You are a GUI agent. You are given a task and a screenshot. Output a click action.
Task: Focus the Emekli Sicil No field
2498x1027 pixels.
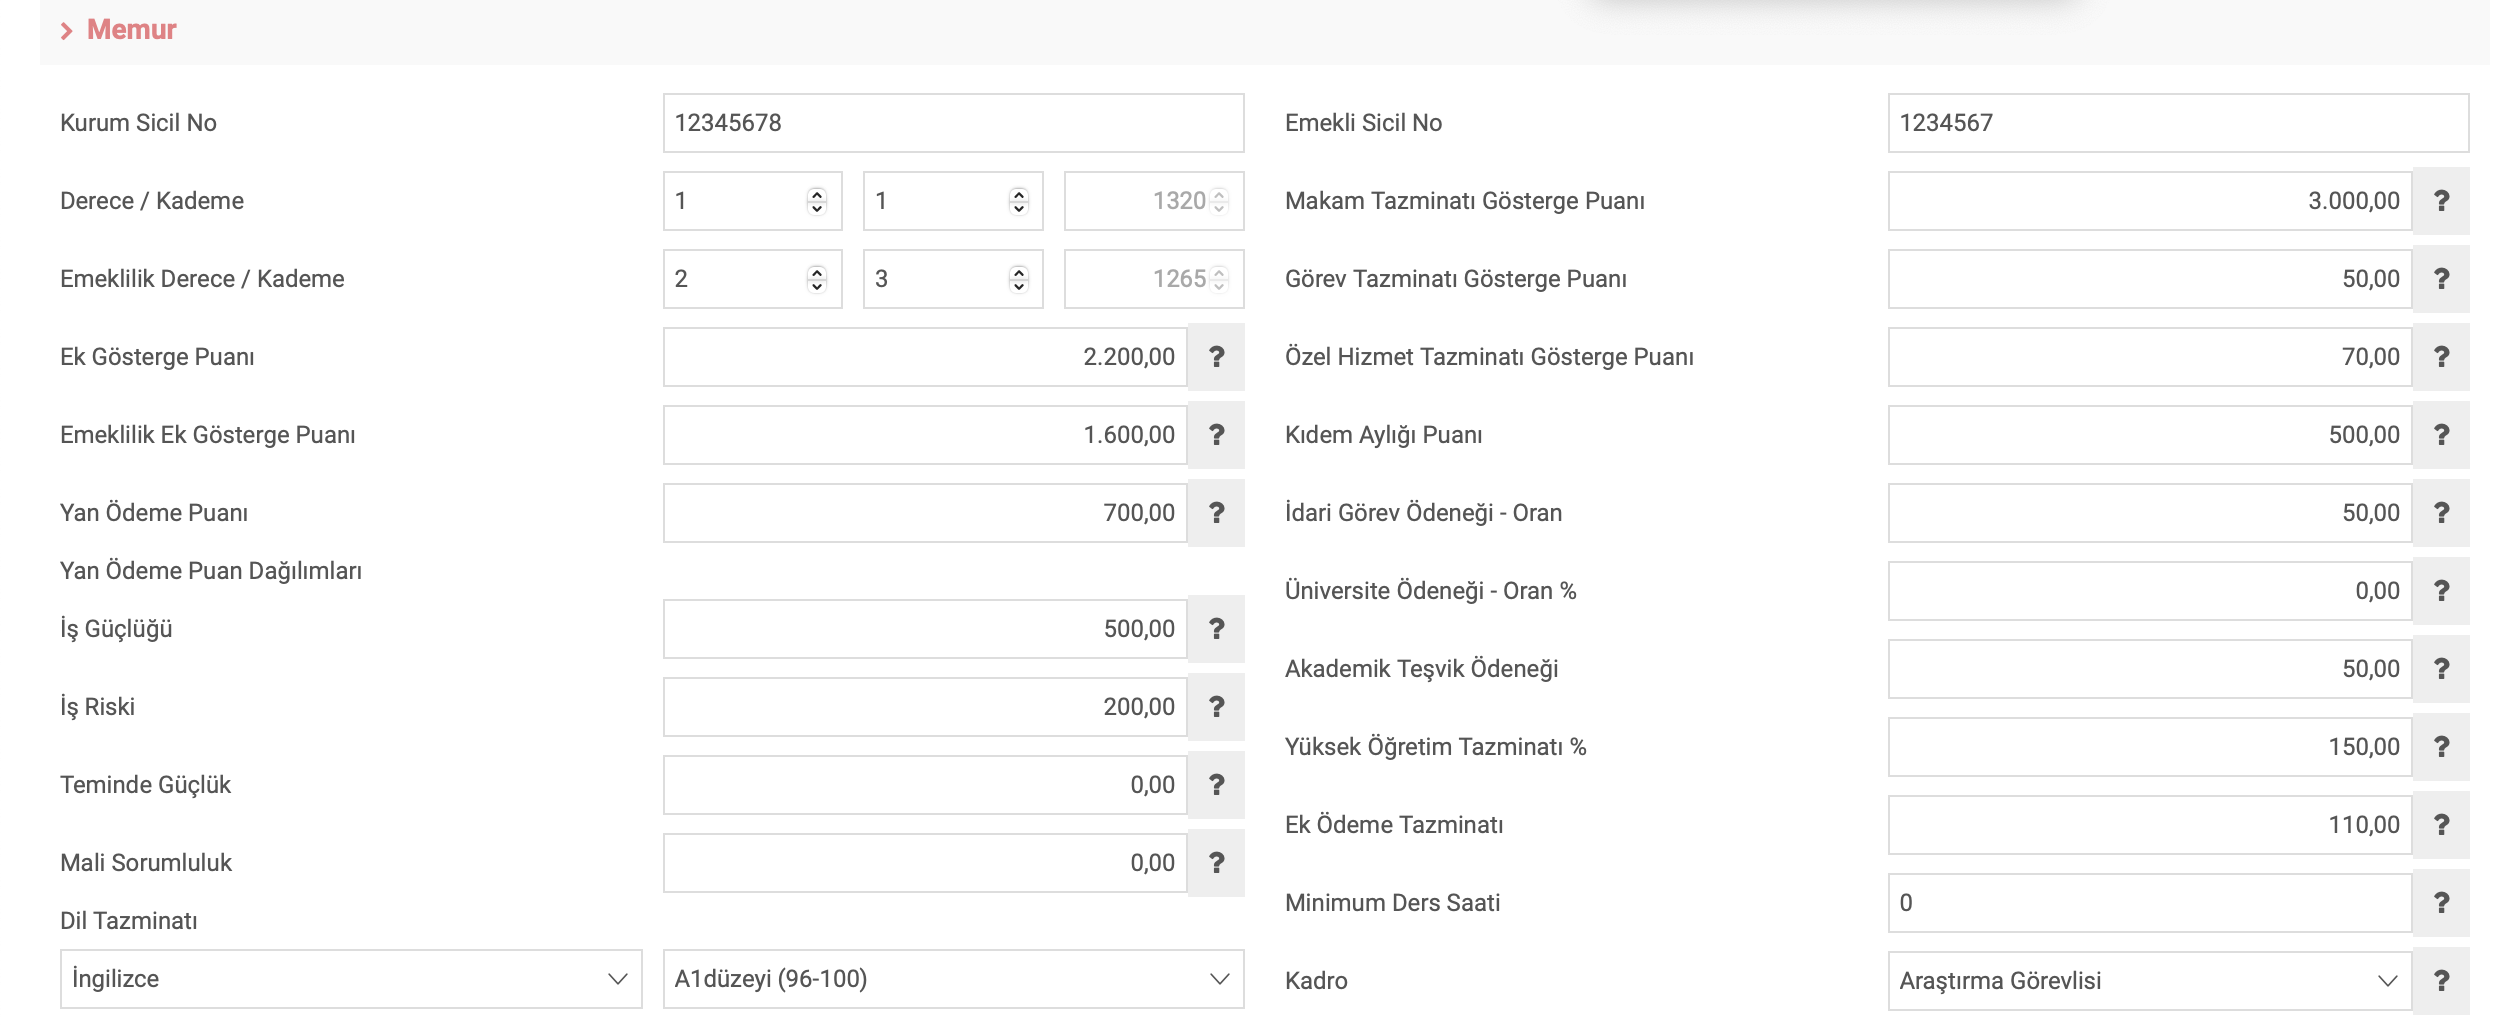point(2177,123)
